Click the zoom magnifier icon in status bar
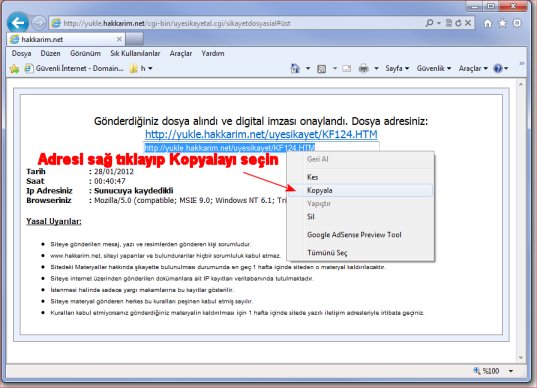The image size is (537, 388). pyautogui.click(x=476, y=371)
